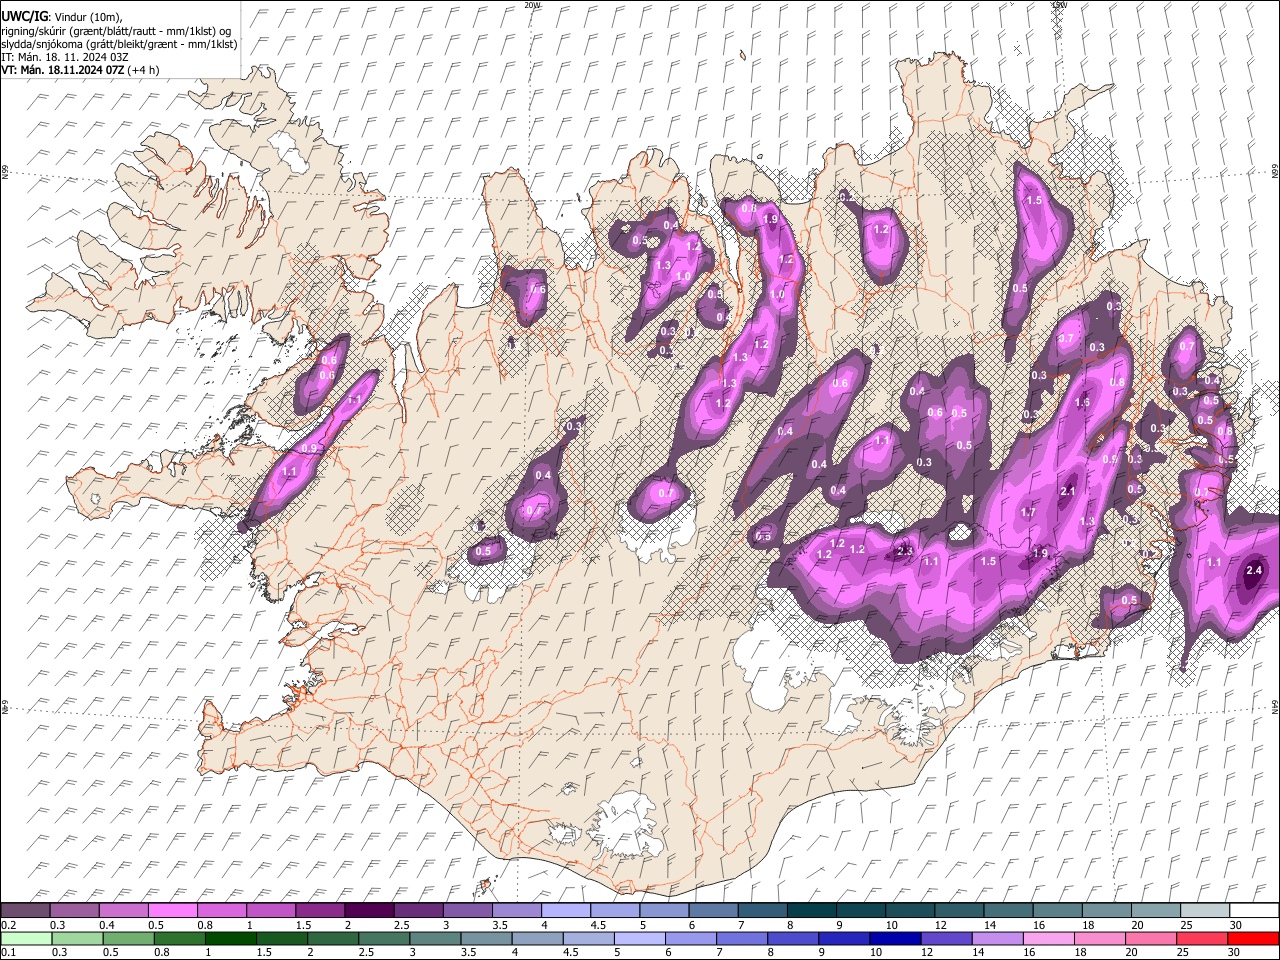Click the 64N latitude label on the right edge
This screenshot has height=960, width=1280.
[1275, 707]
